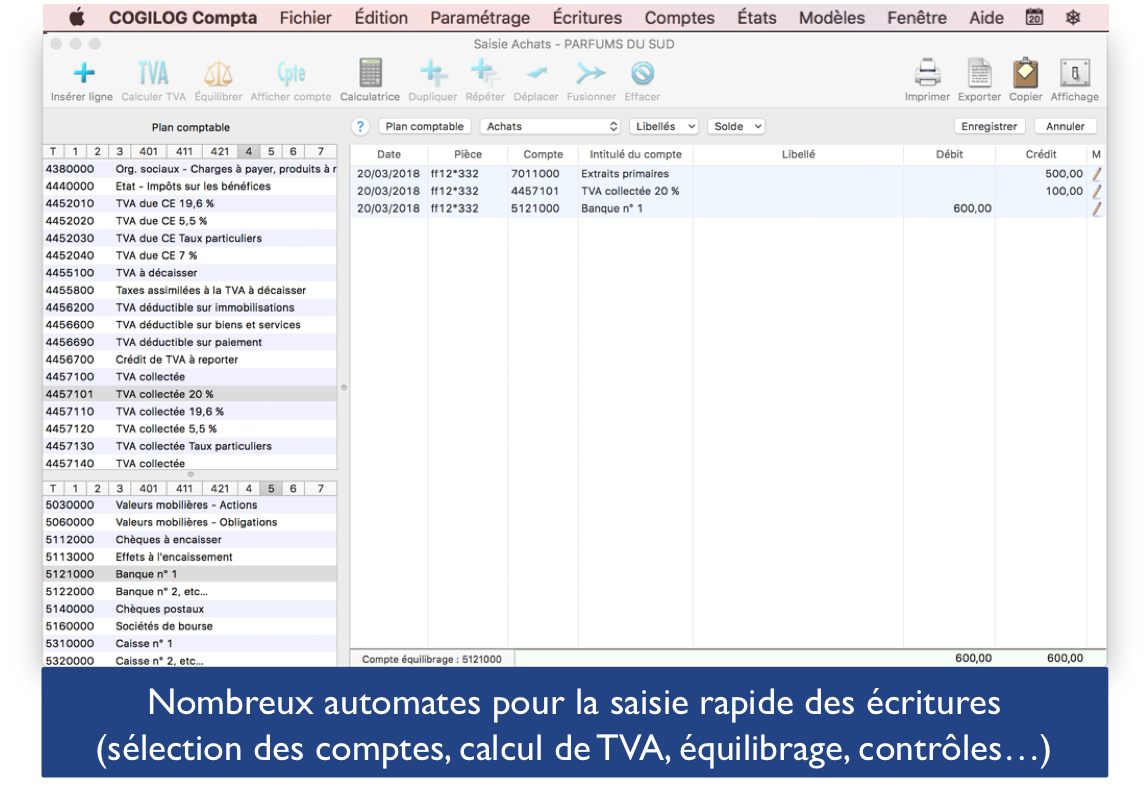Image resolution: width=1147 pixels, height=789 pixels.
Task: Open the États menu
Action: click(756, 18)
